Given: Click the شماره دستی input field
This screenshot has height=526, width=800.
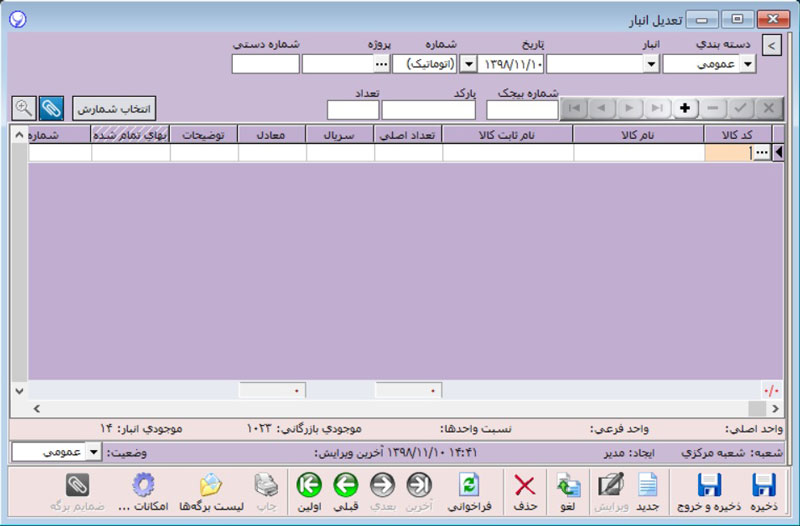Looking at the screenshot, I should (265, 64).
